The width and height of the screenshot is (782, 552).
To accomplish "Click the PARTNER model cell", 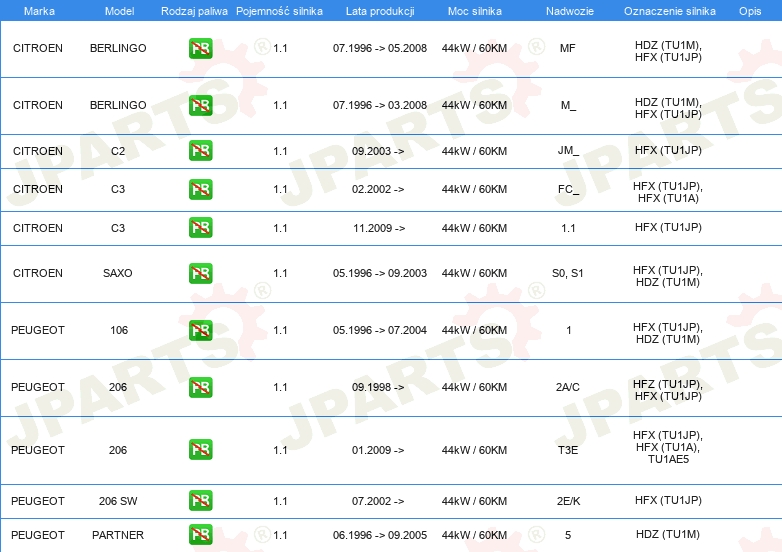I will coord(118,535).
